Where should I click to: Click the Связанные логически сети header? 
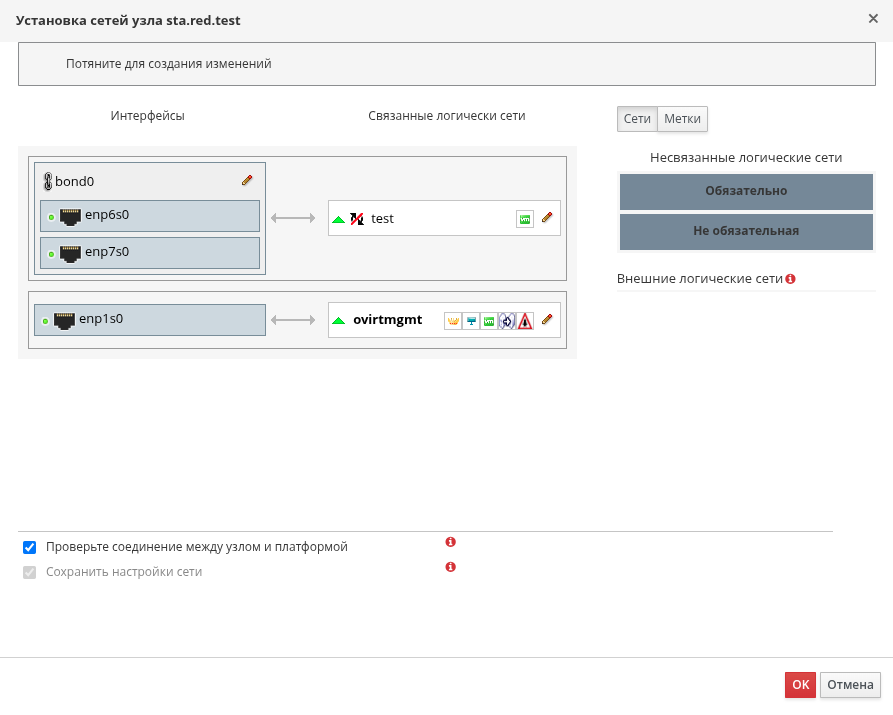[446, 116]
